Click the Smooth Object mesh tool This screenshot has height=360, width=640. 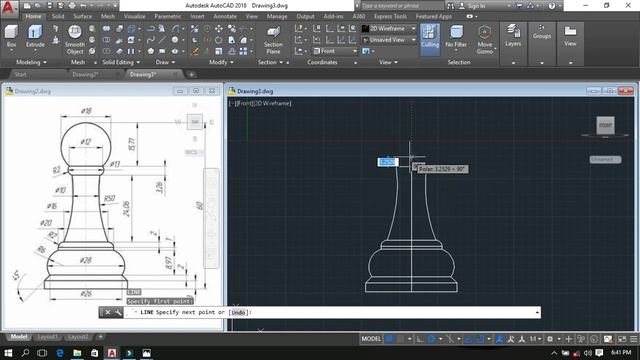click(75, 40)
